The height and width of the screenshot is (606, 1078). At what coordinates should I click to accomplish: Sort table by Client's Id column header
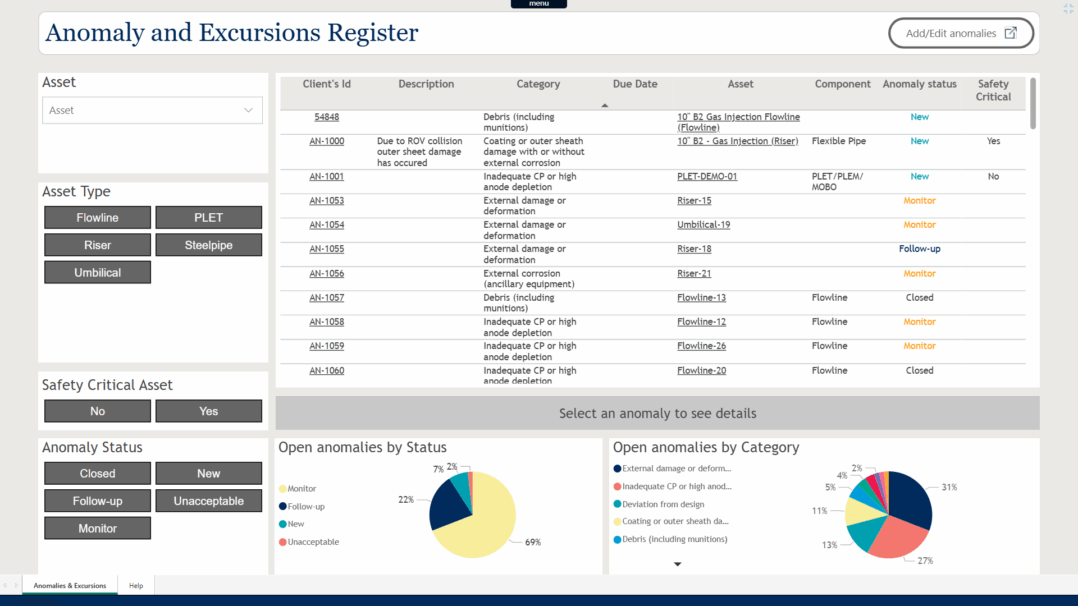click(x=327, y=84)
